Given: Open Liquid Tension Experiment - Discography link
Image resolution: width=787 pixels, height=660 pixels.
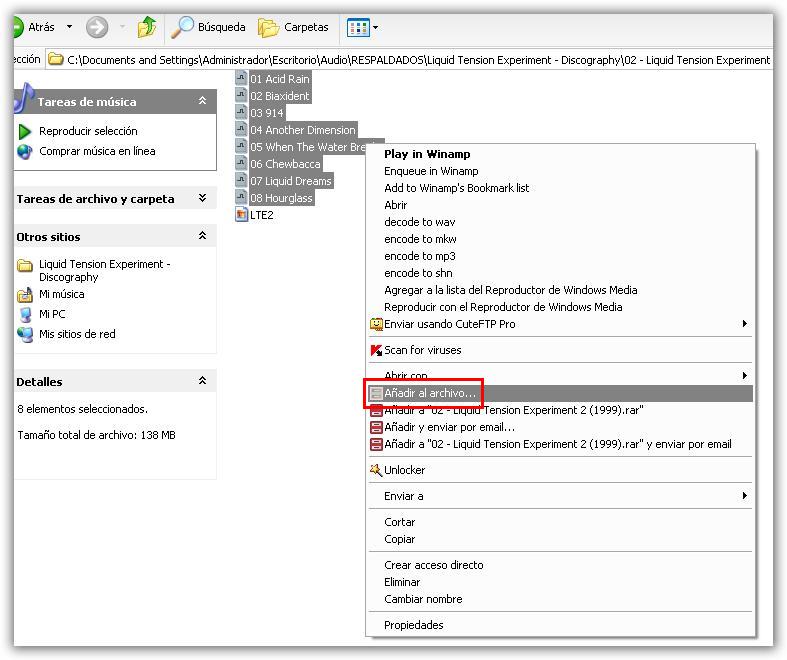Looking at the screenshot, I should [x=105, y=271].
